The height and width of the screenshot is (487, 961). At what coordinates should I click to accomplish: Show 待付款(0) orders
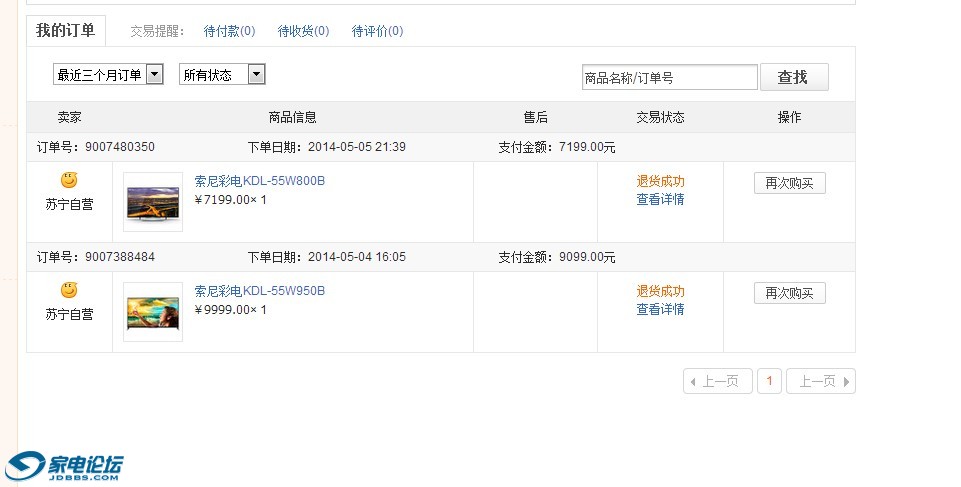229,31
